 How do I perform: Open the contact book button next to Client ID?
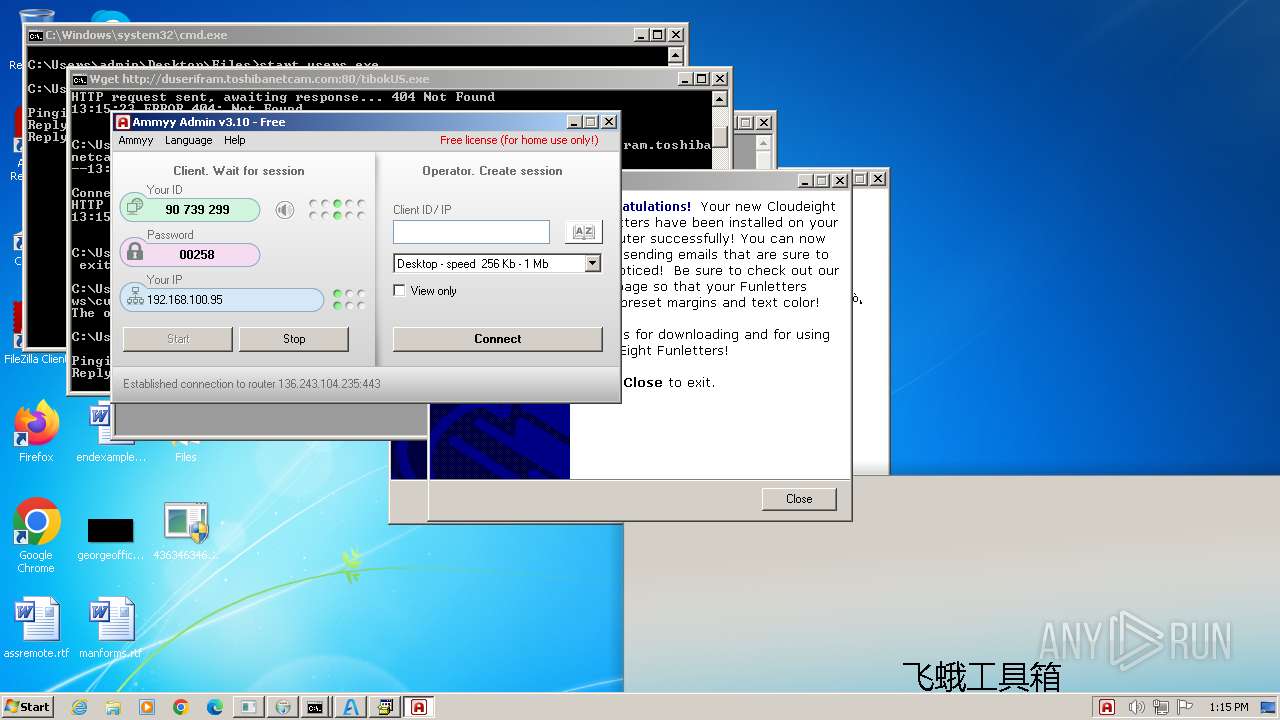pyautogui.click(x=583, y=232)
